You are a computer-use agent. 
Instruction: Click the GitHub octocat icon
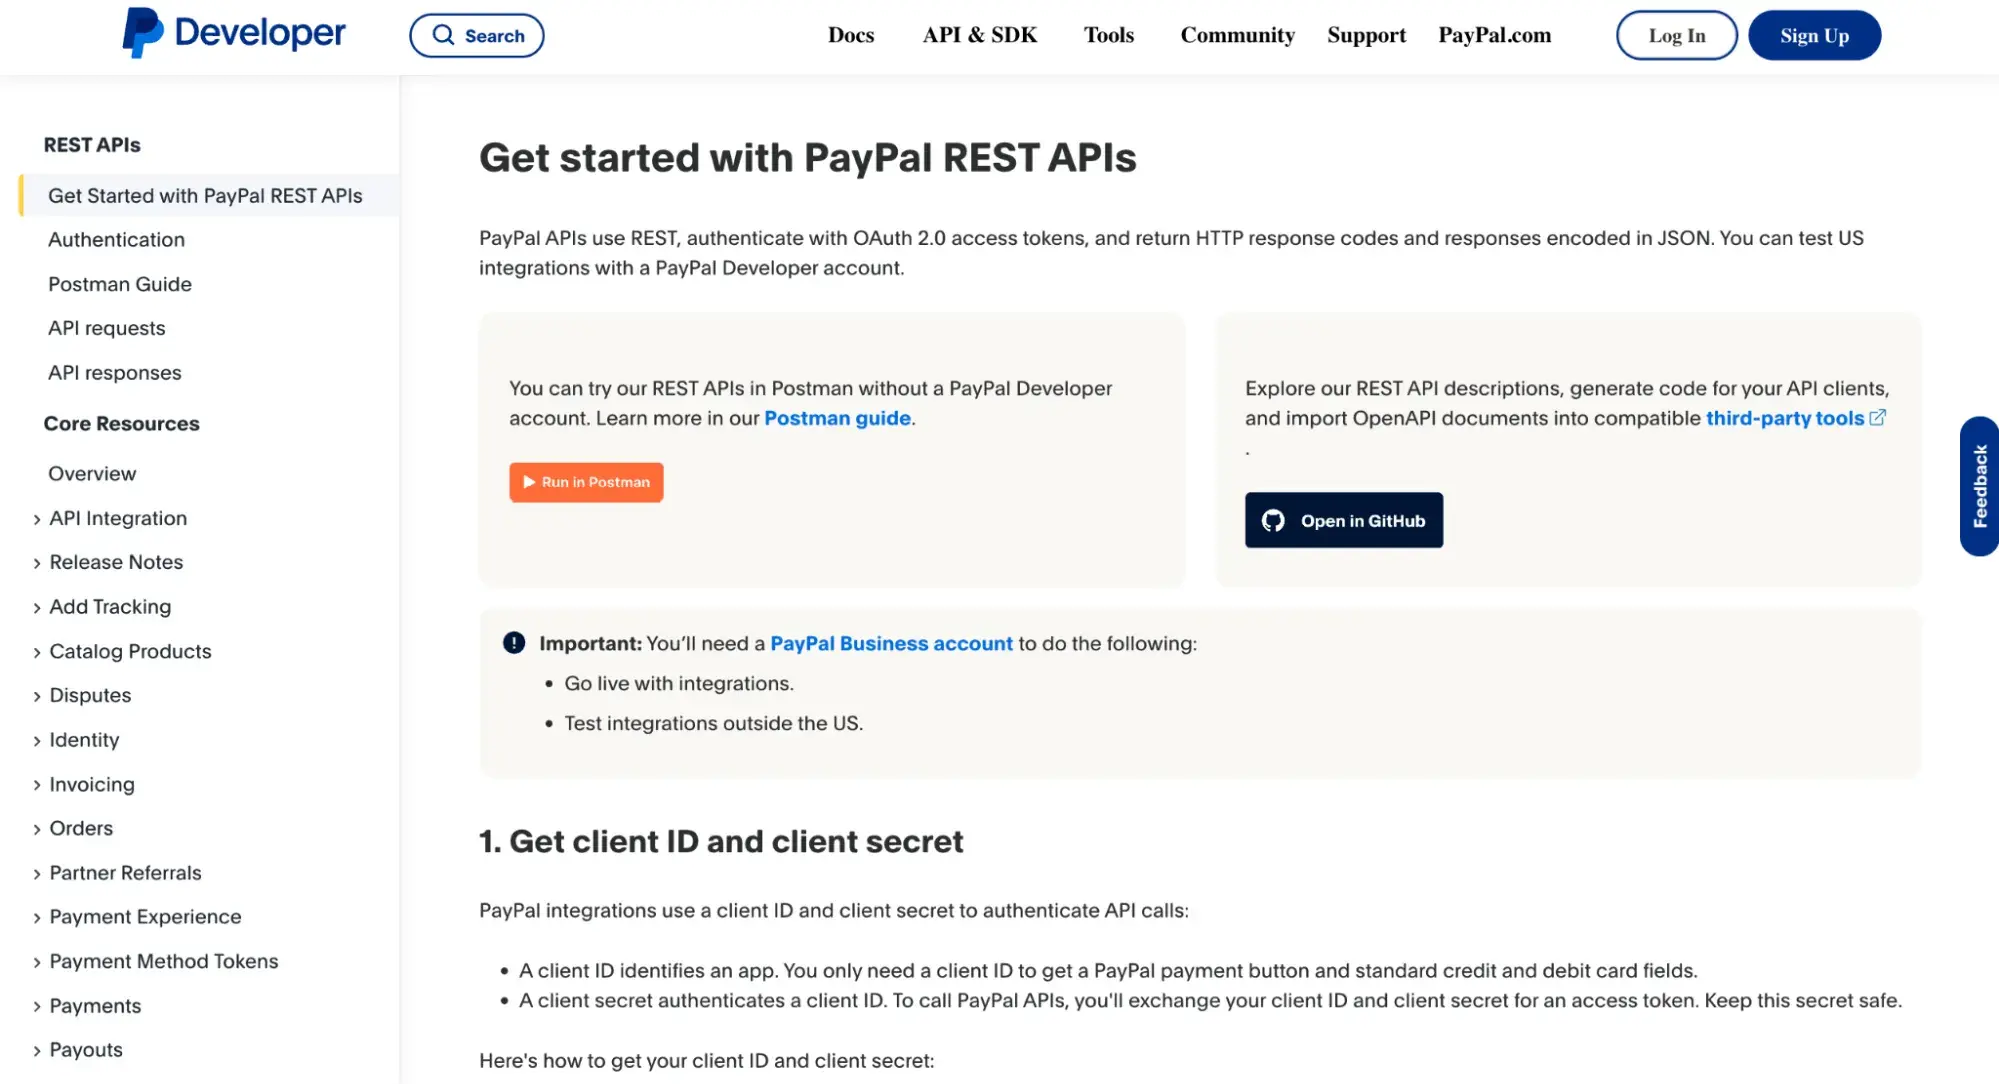[1273, 521]
